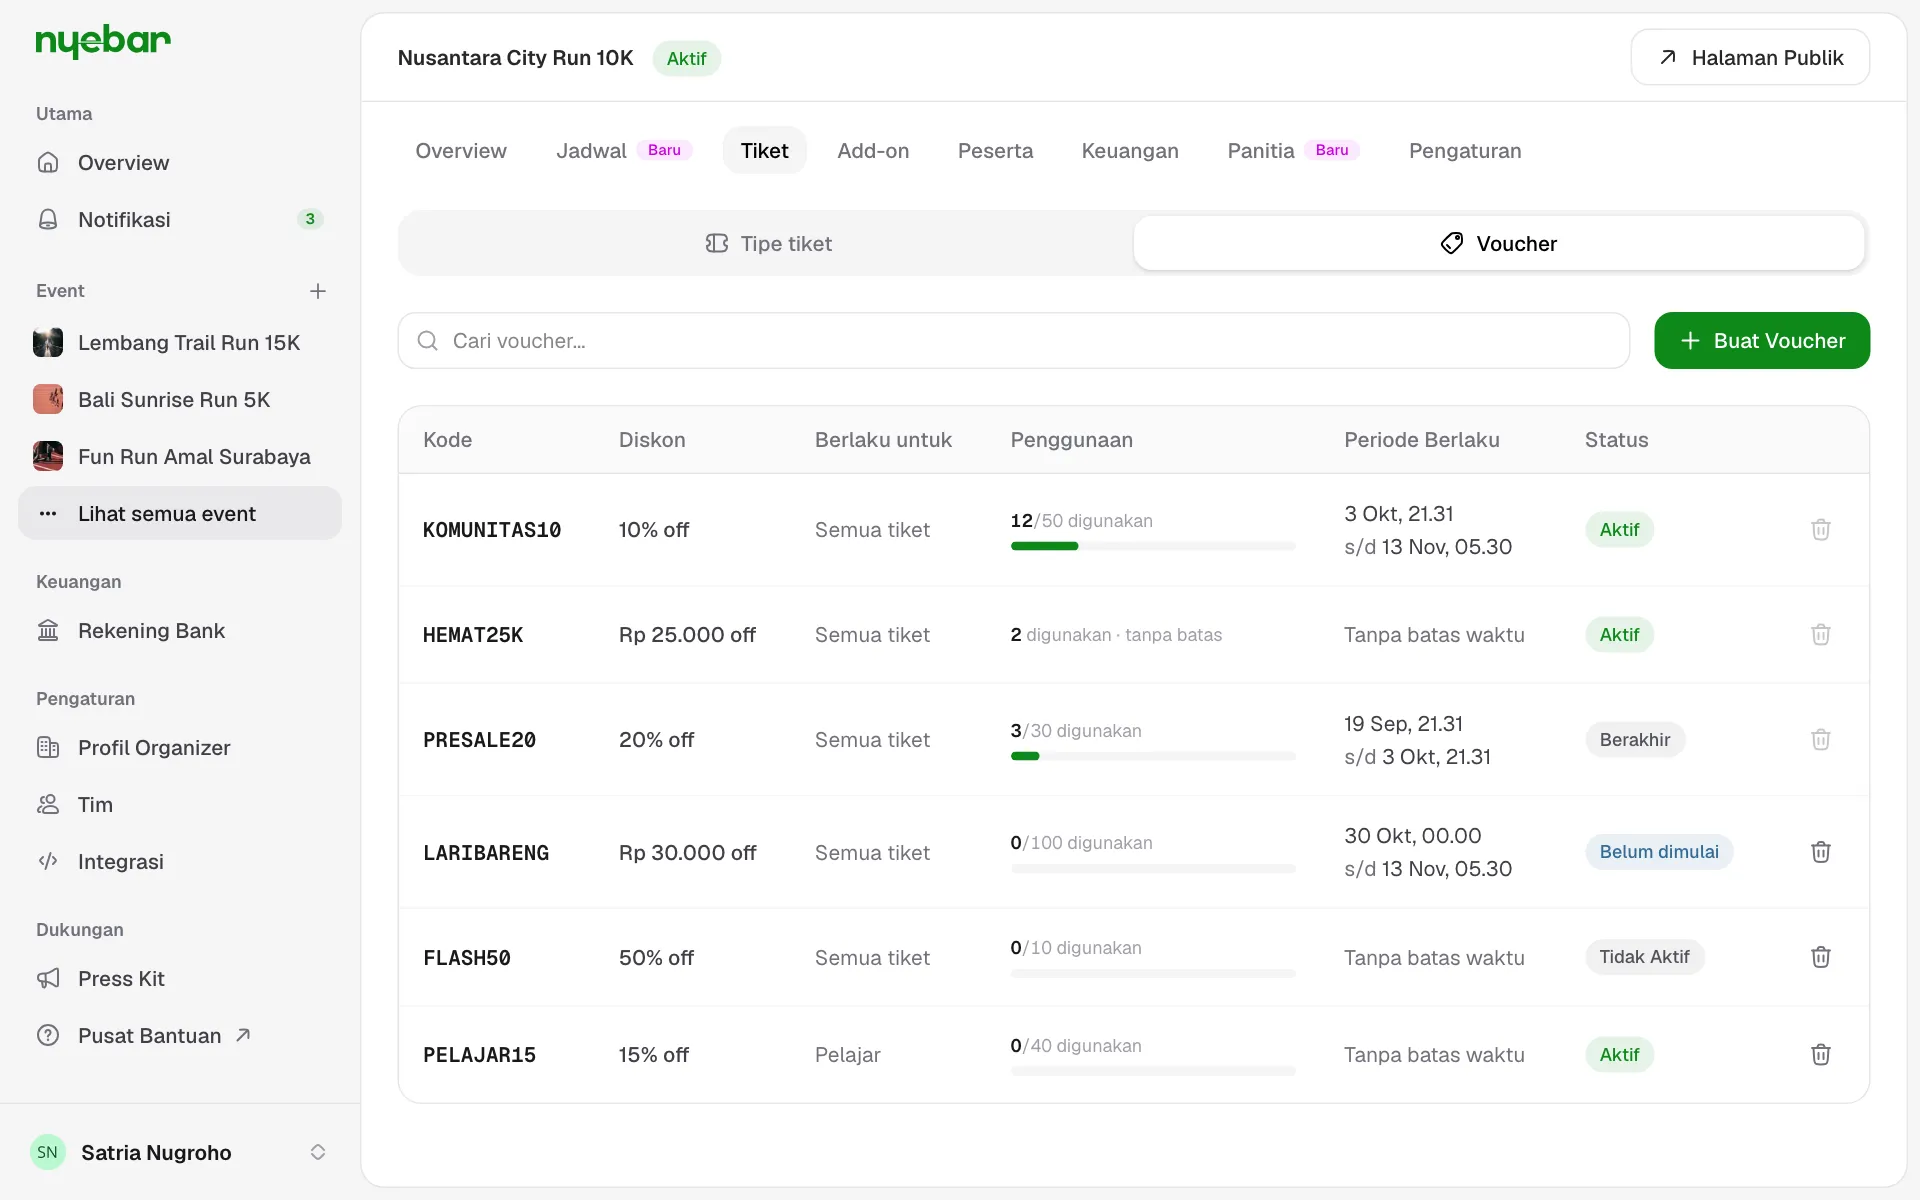Open Fun Run Amal Surabaya event
The image size is (1920, 1200).
tap(180, 457)
